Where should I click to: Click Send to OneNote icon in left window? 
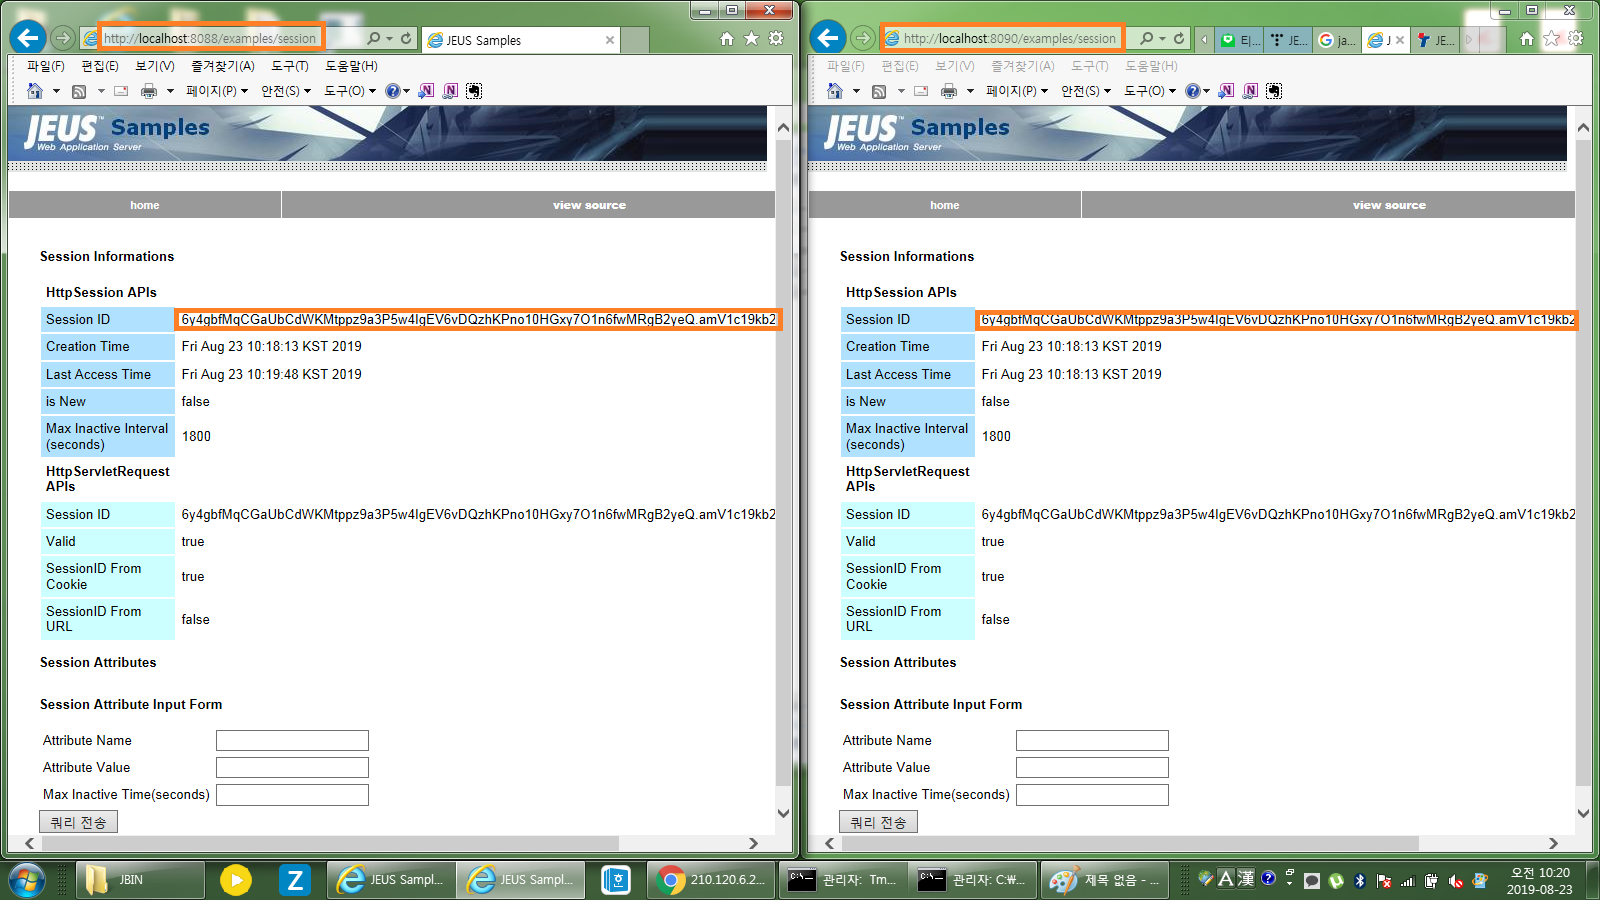point(426,91)
